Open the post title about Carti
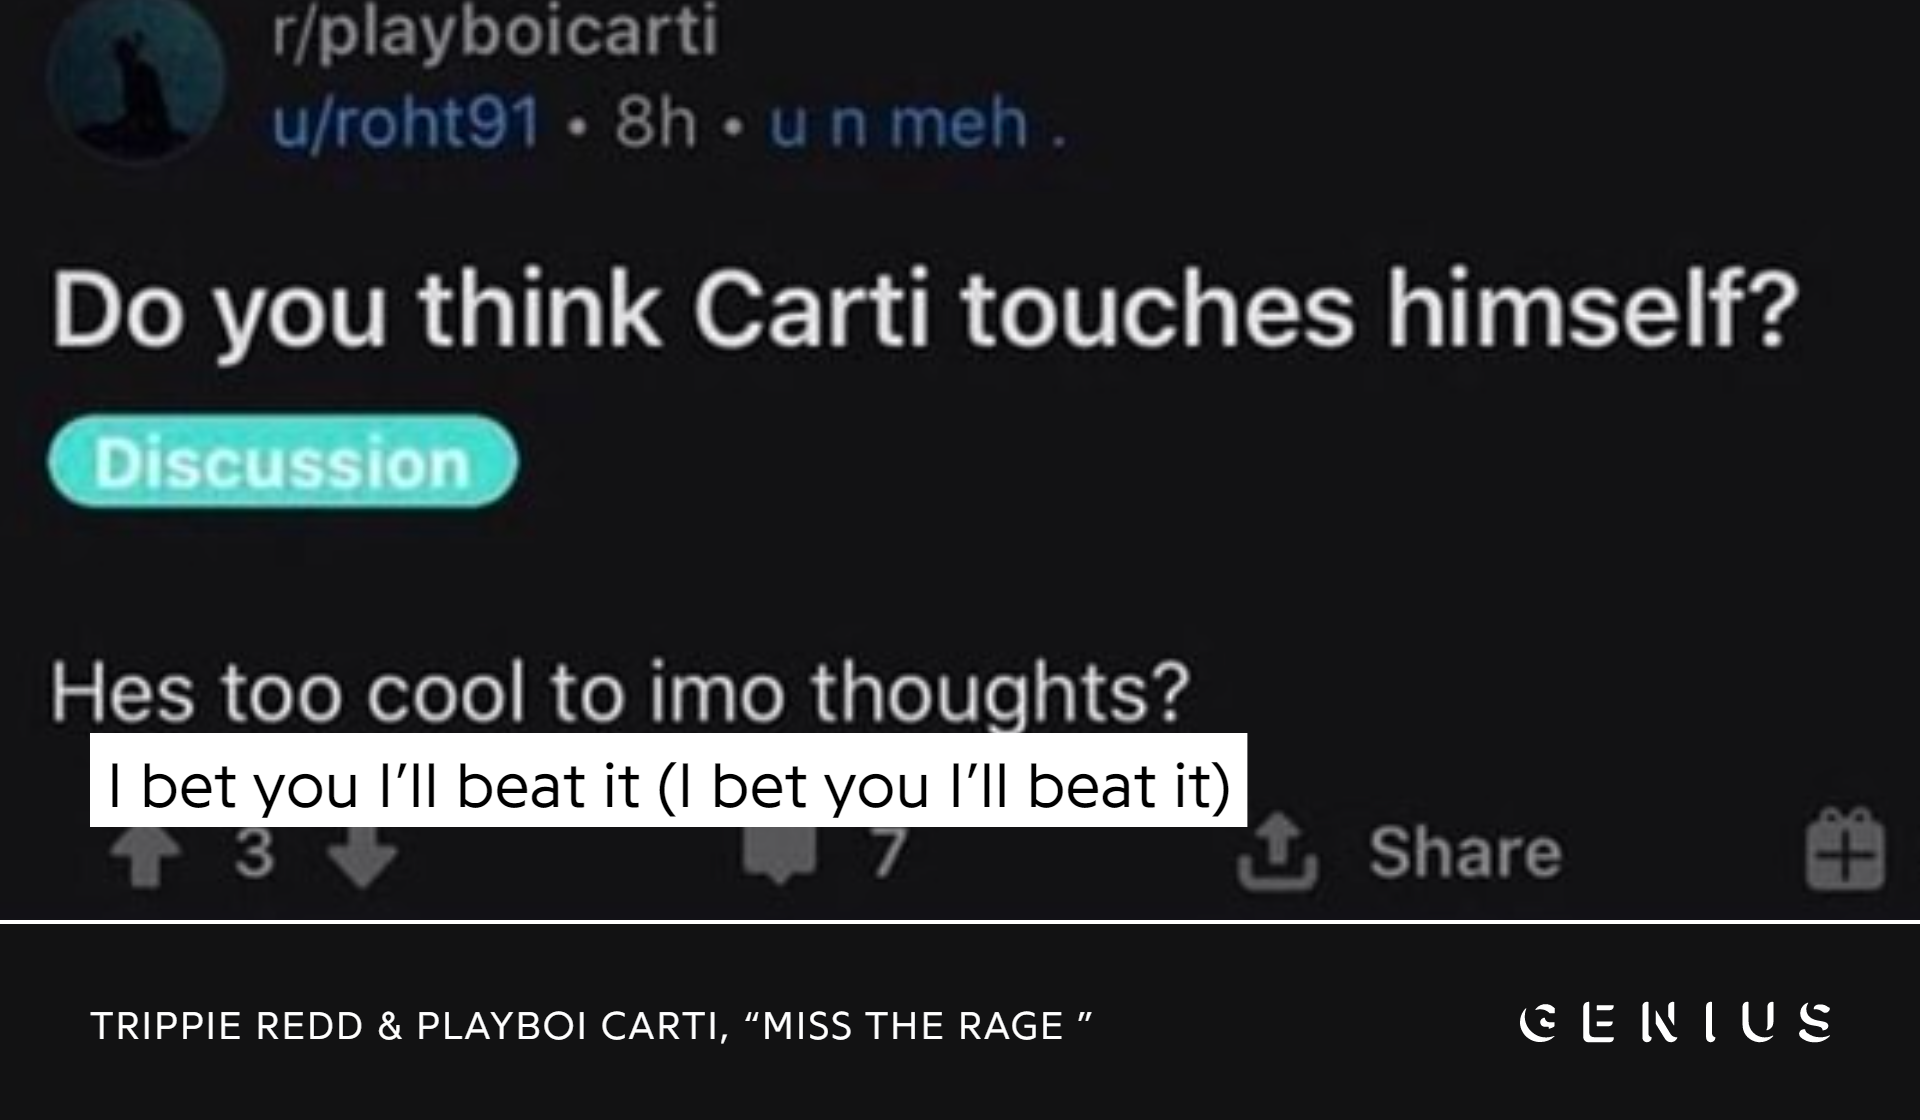 coord(925,310)
